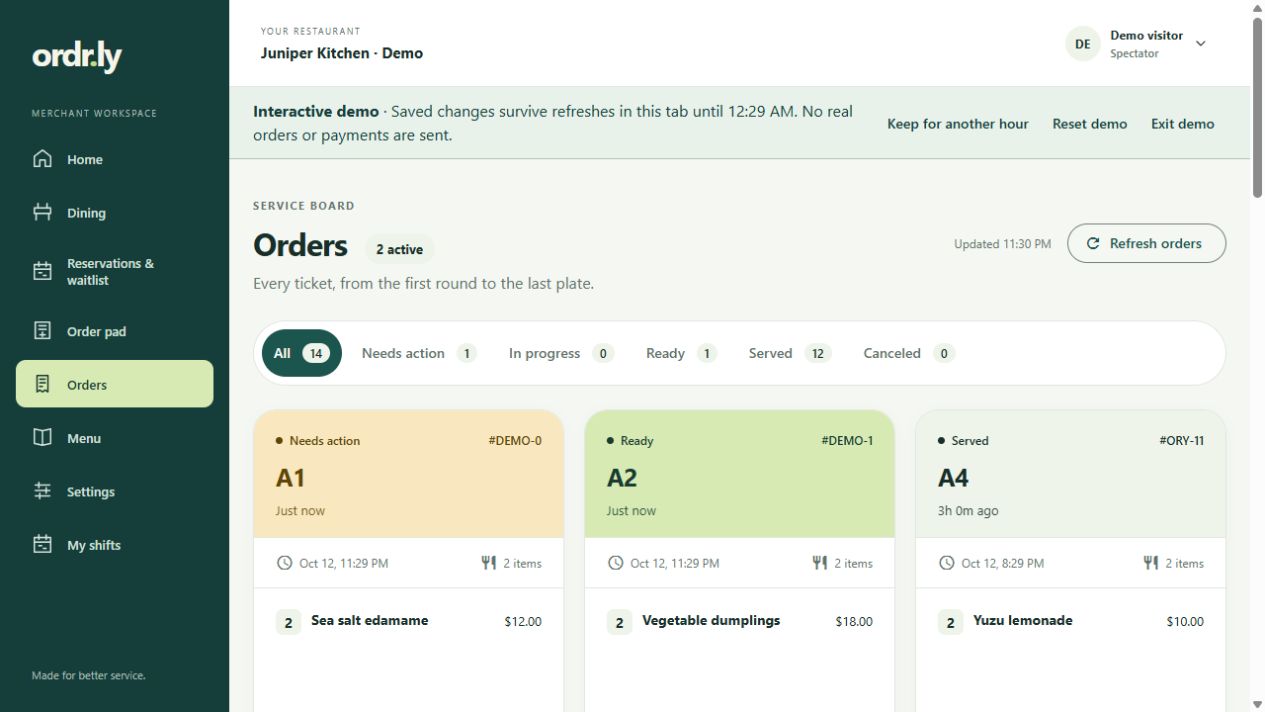The width and height of the screenshot is (1265, 712).
Task: Click the Settings sliders icon
Action: pyautogui.click(x=42, y=491)
